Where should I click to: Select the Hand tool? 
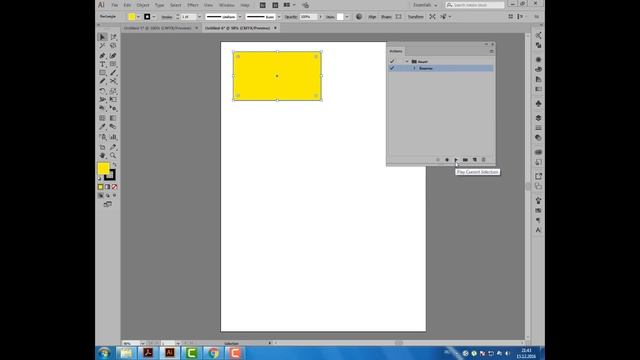[x=102, y=156]
